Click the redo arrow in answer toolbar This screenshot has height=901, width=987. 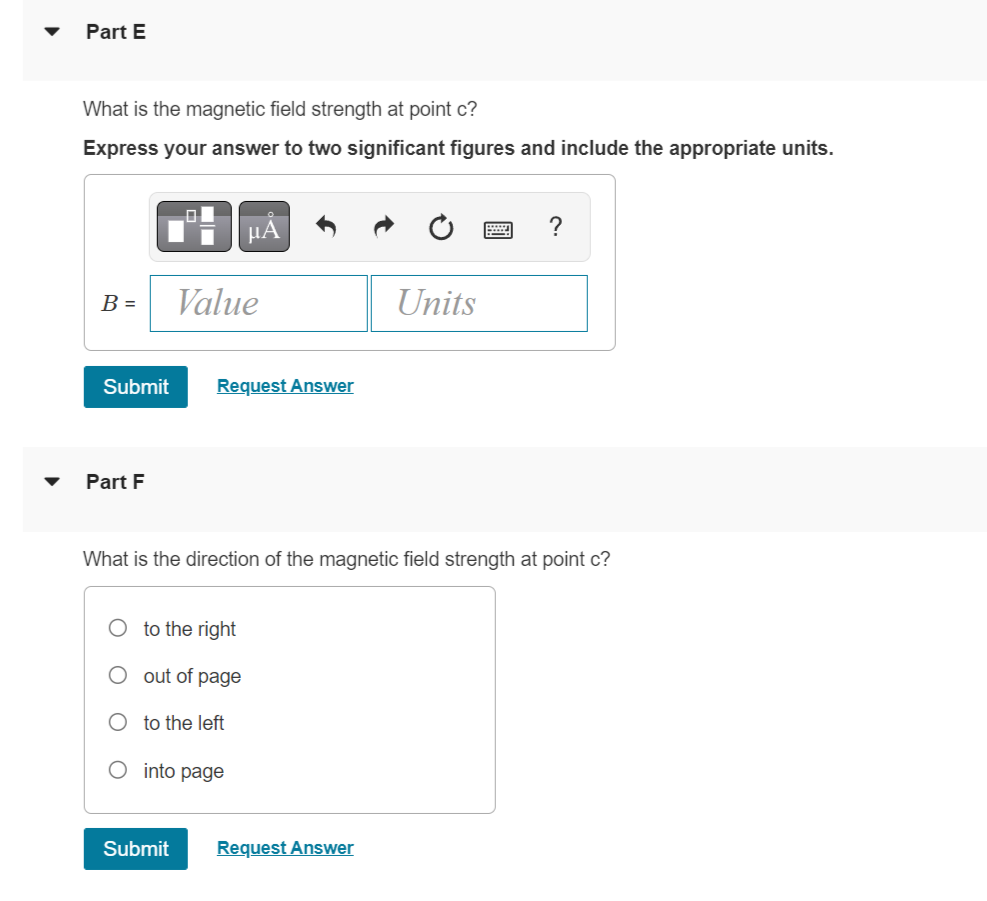click(383, 227)
